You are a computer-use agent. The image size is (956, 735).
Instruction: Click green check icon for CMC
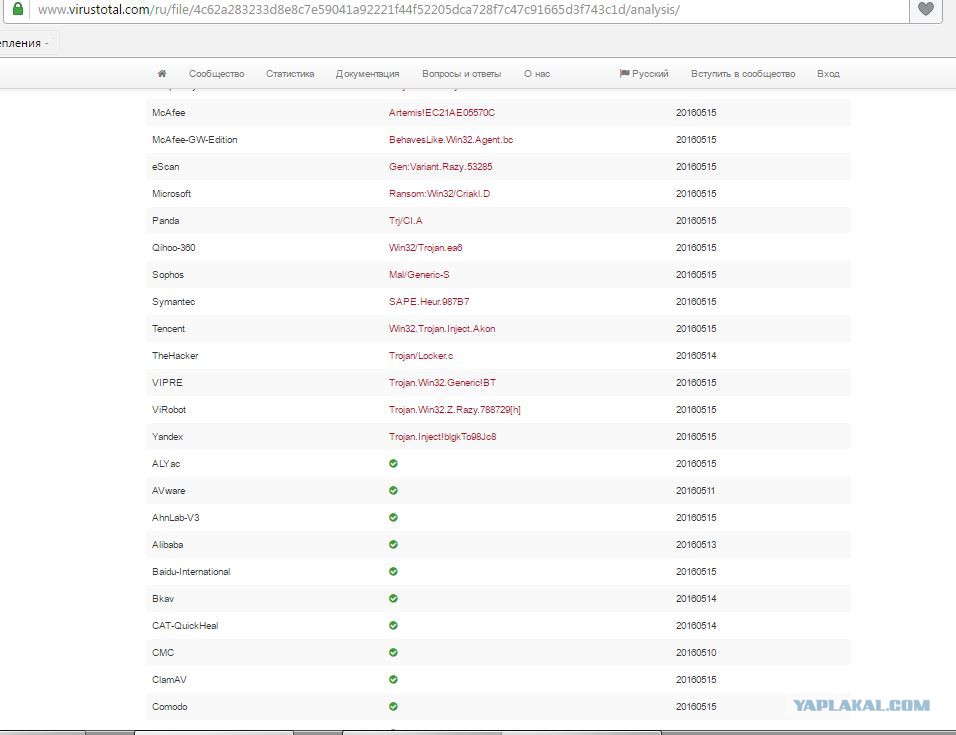[393, 652]
